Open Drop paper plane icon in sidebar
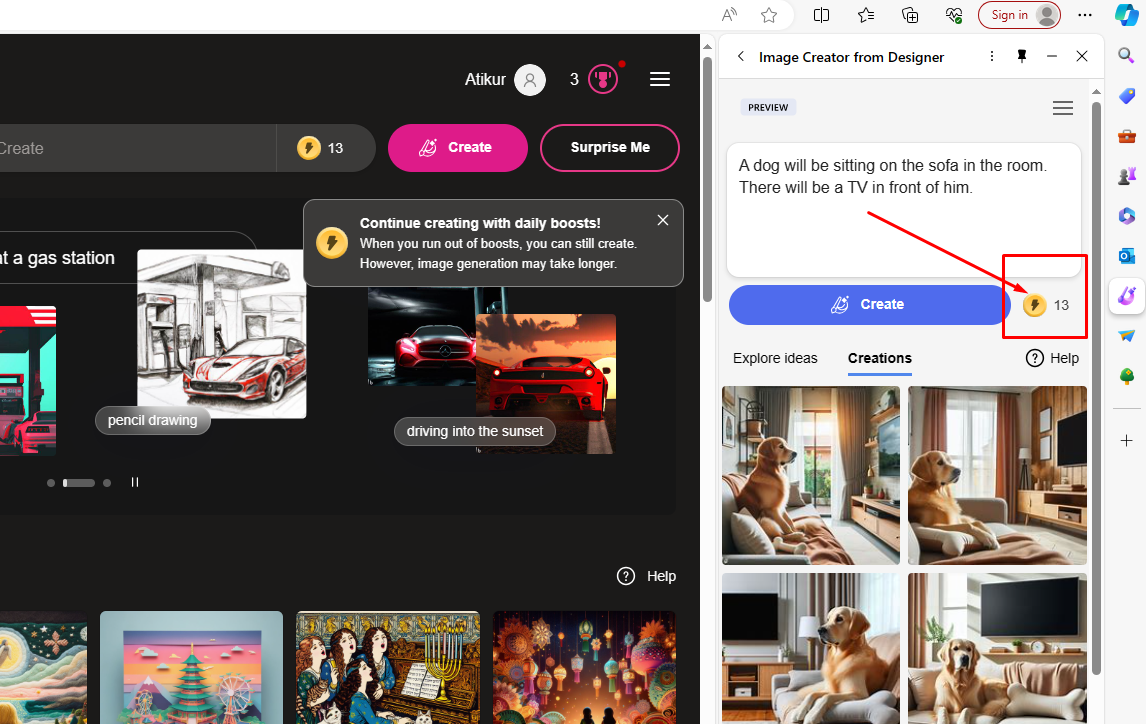This screenshot has height=724, width=1146. 1126,335
